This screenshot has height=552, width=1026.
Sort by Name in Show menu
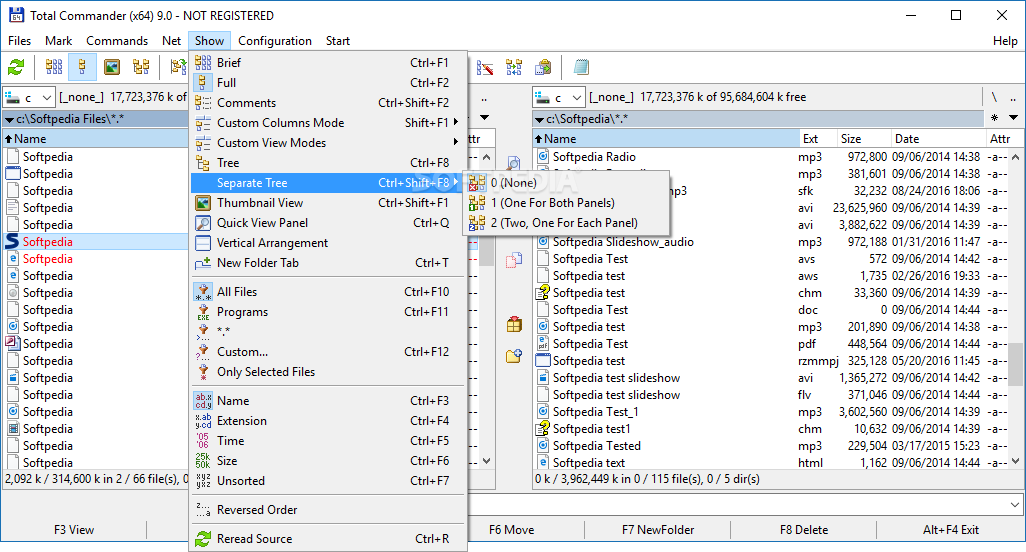[x=329, y=401]
